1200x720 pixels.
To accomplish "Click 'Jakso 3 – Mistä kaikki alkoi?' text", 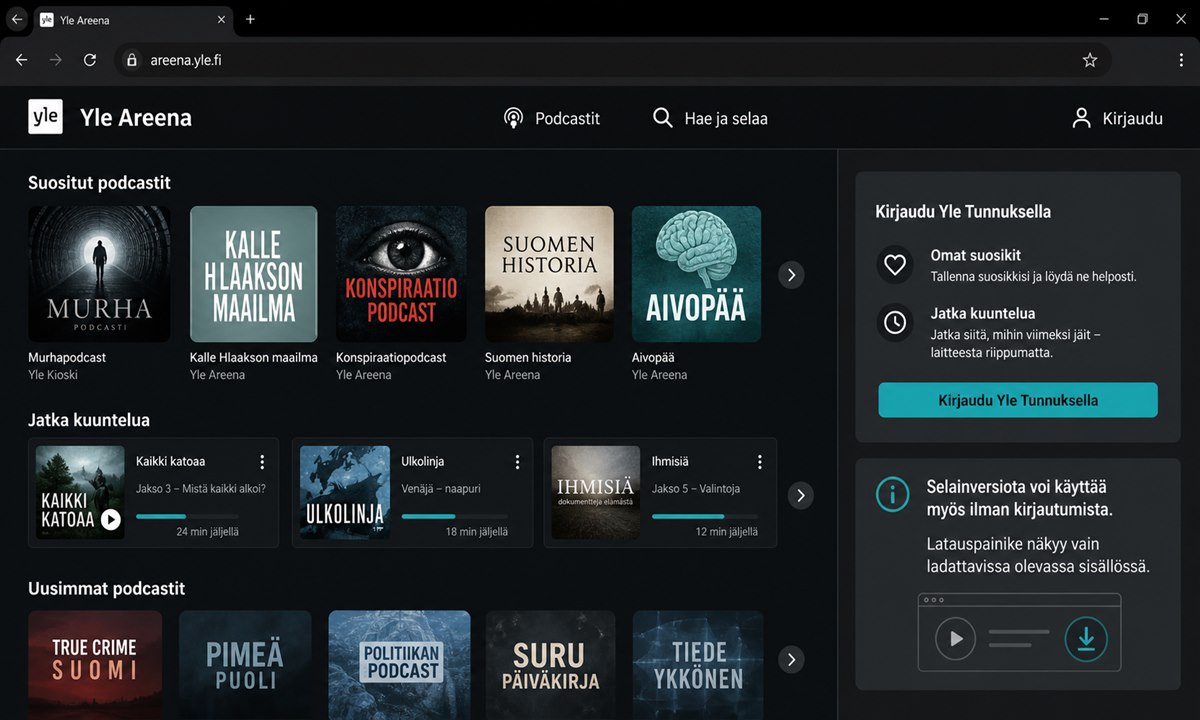I will tap(201, 489).
